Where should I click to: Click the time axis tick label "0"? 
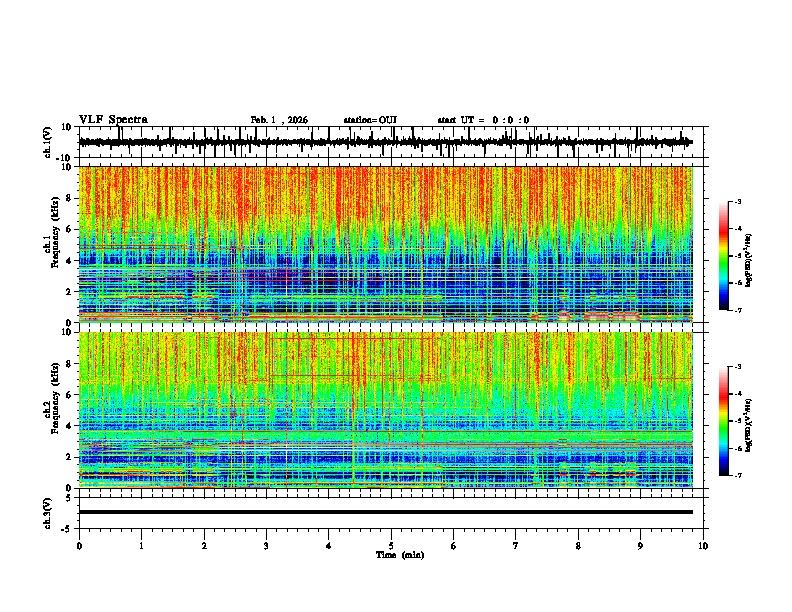79,546
